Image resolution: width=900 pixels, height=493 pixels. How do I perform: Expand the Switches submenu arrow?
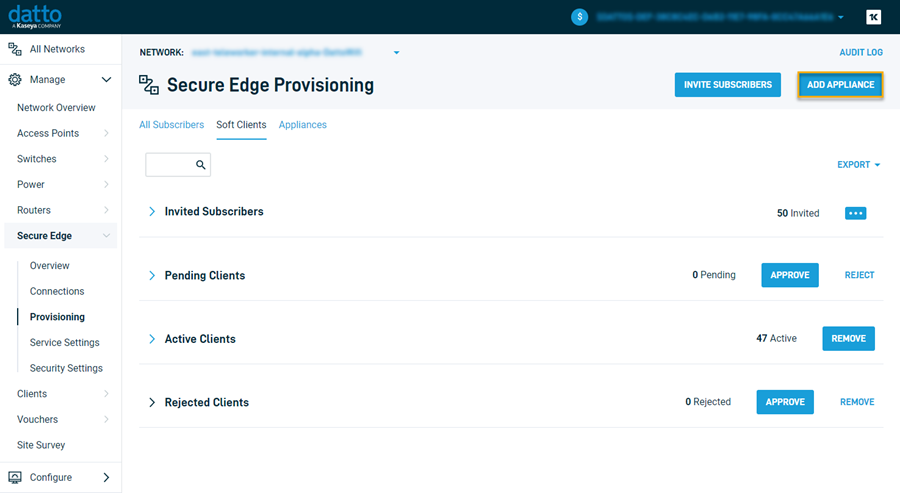106,158
